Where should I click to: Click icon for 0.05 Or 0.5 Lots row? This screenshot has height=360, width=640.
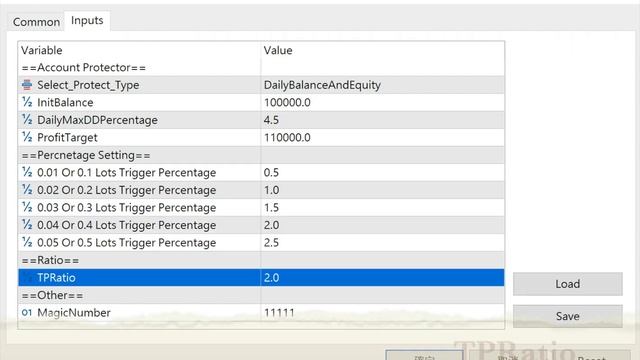pyautogui.click(x=27, y=242)
